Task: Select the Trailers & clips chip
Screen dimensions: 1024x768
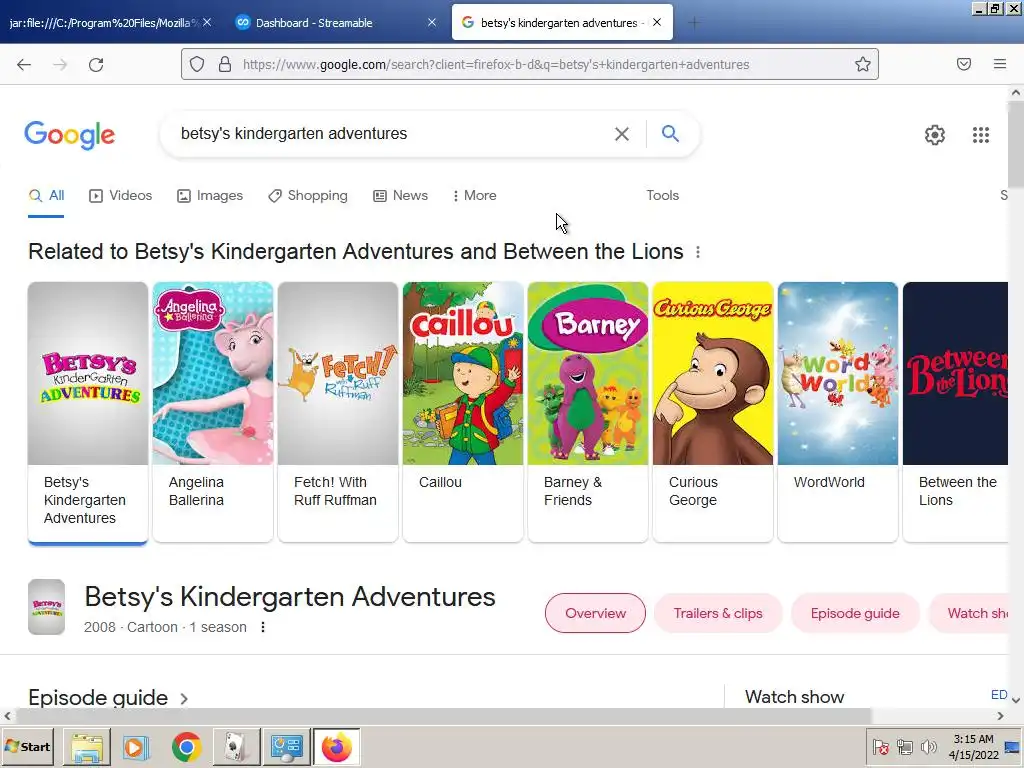Action: (718, 613)
